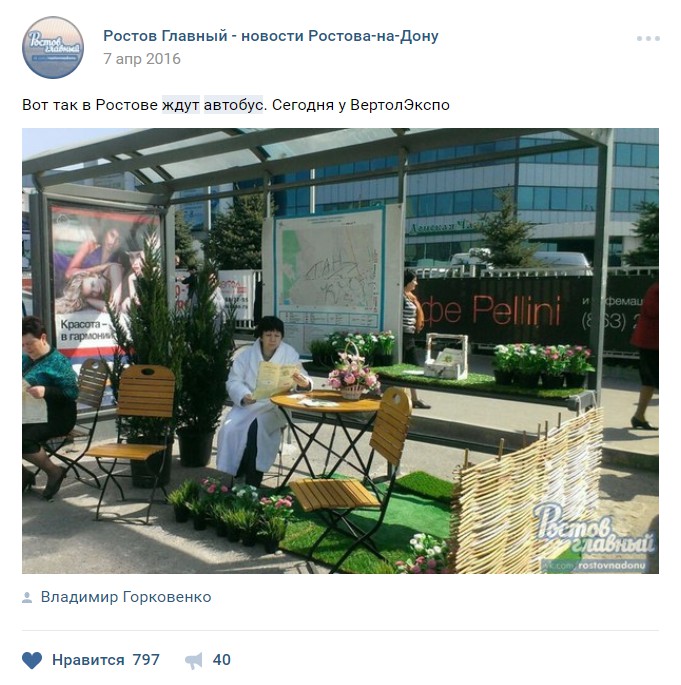Click the highlighted word ждут
The image size is (681, 685).
point(181,105)
